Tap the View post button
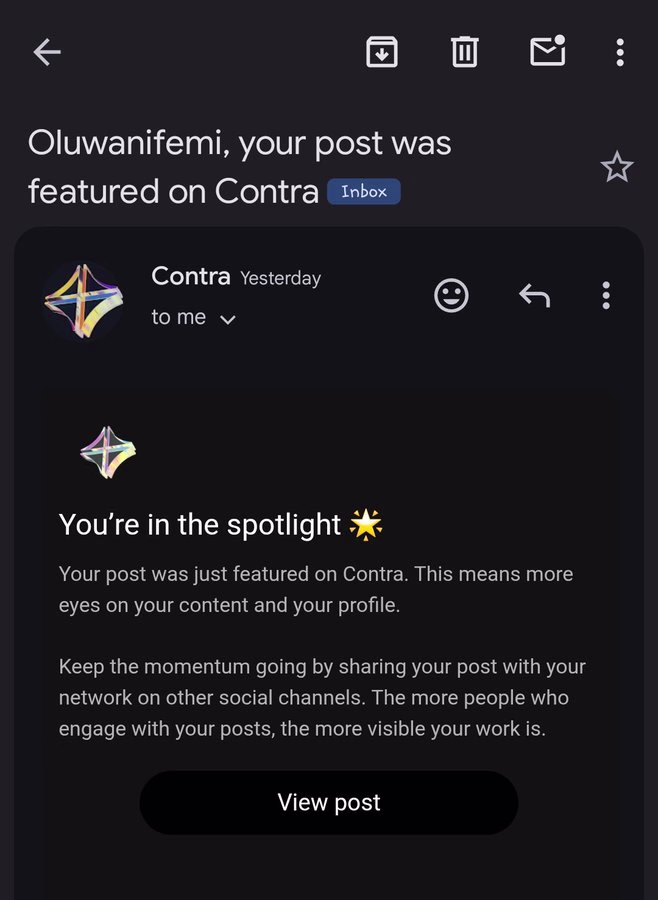 pyautogui.click(x=329, y=802)
